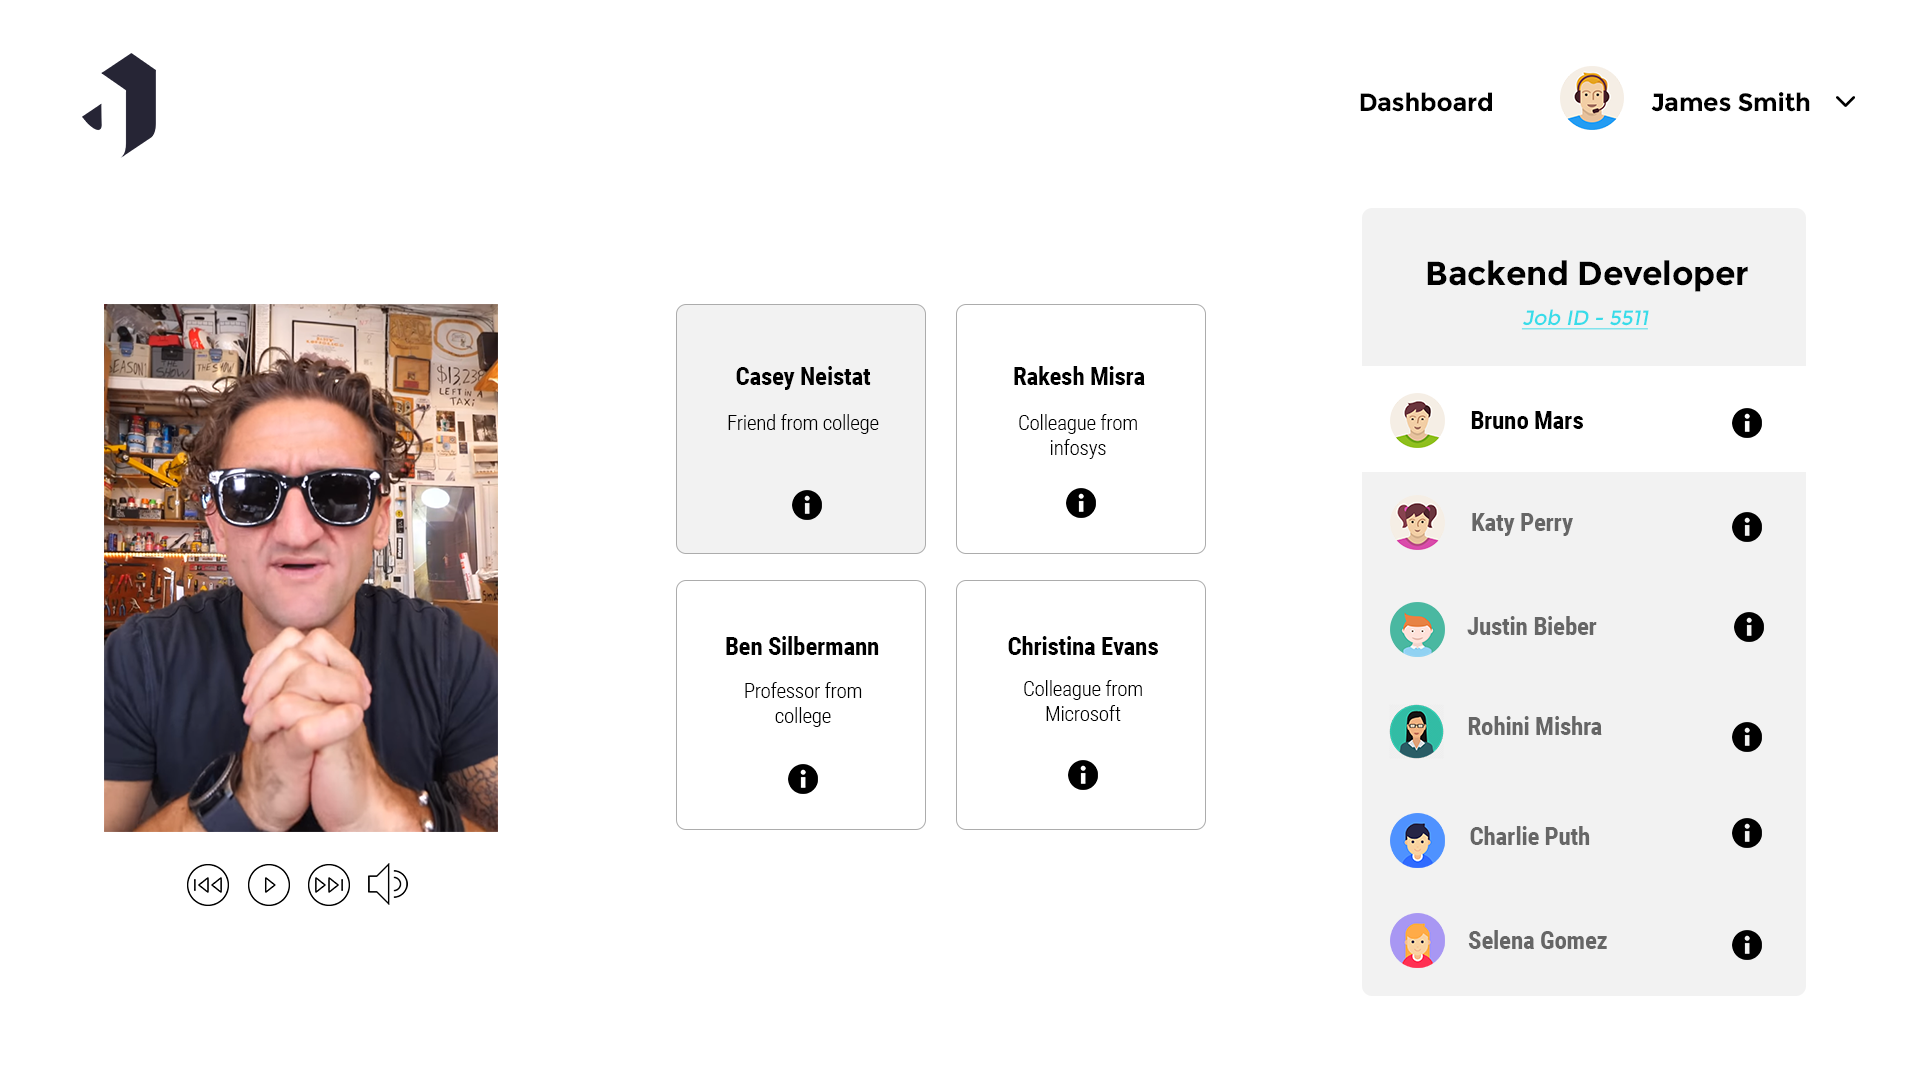Click James Smith profile avatar

(x=1592, y=98)
